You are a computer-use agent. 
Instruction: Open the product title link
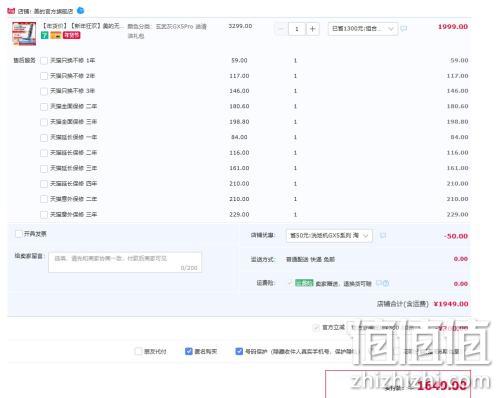coord(82,26)
